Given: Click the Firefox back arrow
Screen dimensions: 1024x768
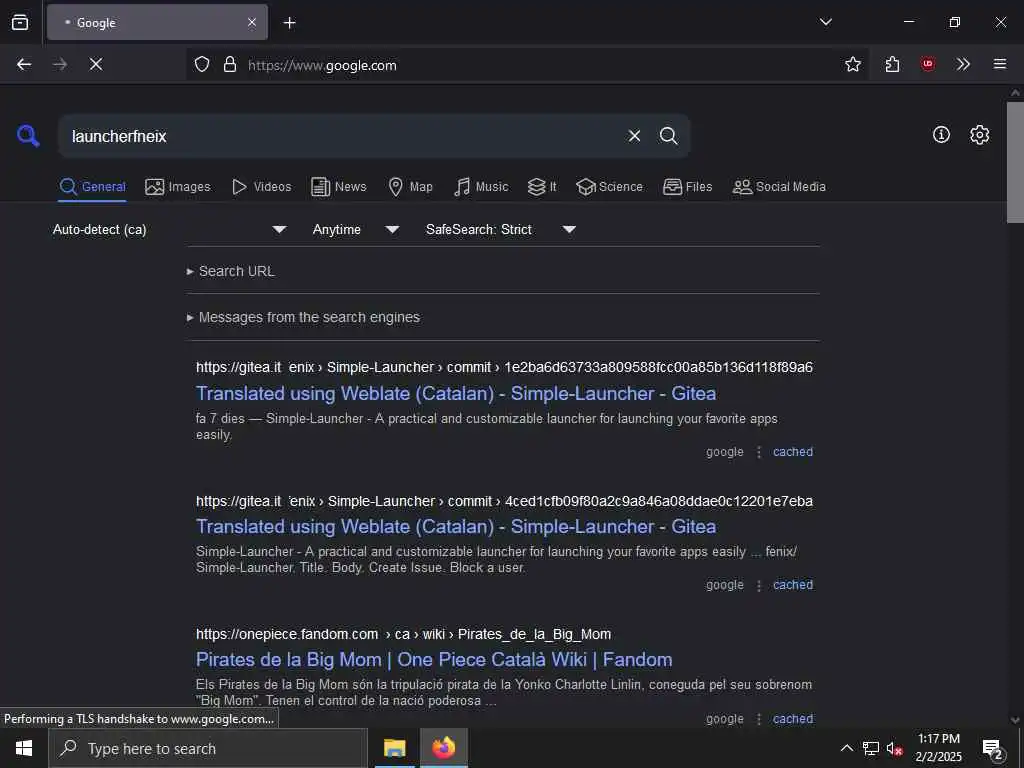Looking at the screenshot, I should pos(24,64).
